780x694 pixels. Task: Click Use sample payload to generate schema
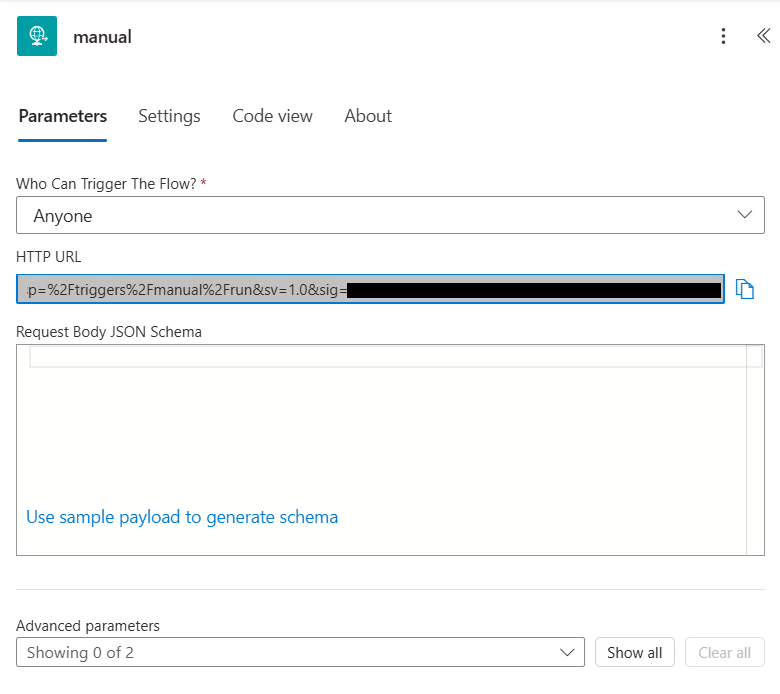(x=182, y=517)
